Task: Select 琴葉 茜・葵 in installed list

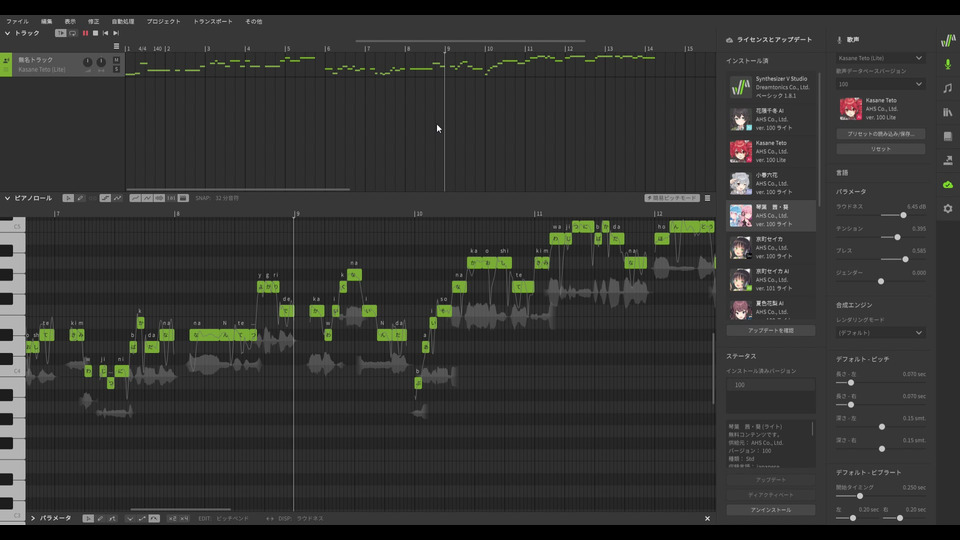Action: click(771, 216)
